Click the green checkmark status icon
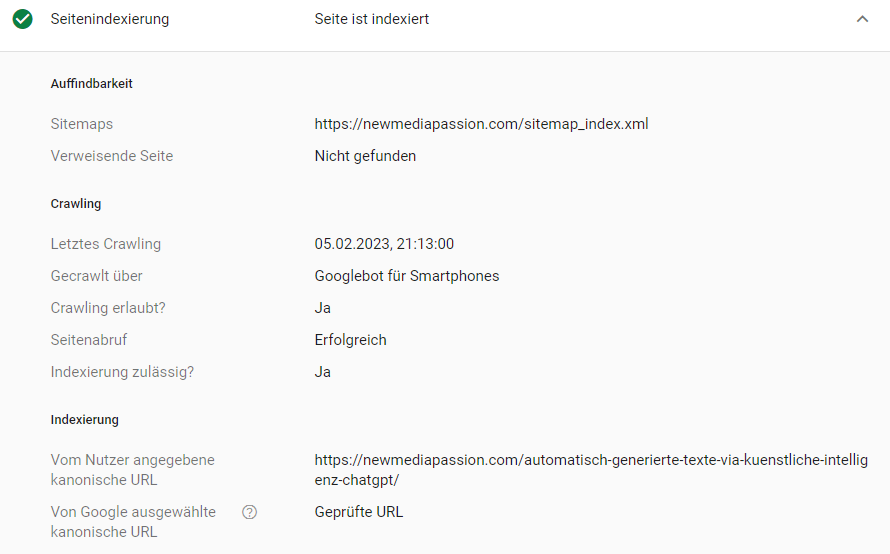Screen dimensions: 890x554 pos(23,19)
